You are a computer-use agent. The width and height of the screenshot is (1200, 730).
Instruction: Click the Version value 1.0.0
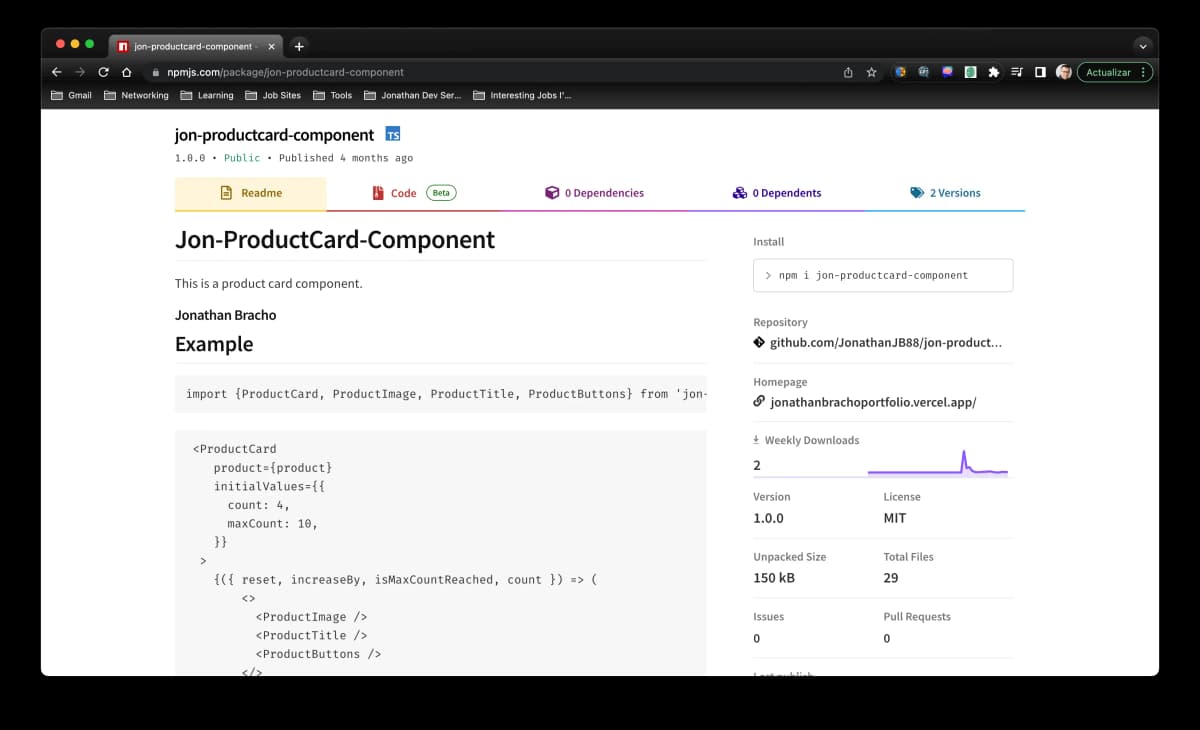(x=768, y=518)
